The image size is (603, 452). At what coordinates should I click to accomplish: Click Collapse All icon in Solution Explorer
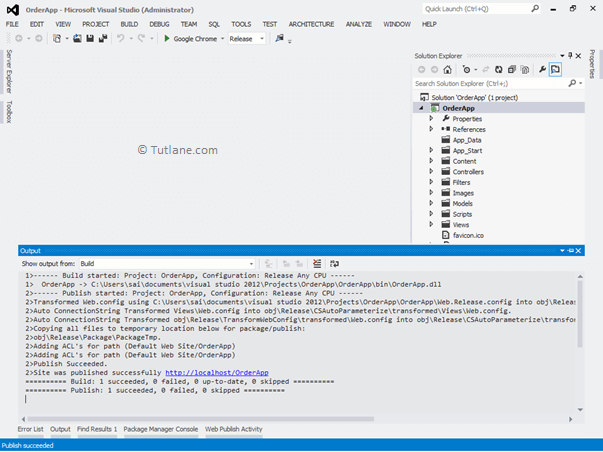coord(511,70)
